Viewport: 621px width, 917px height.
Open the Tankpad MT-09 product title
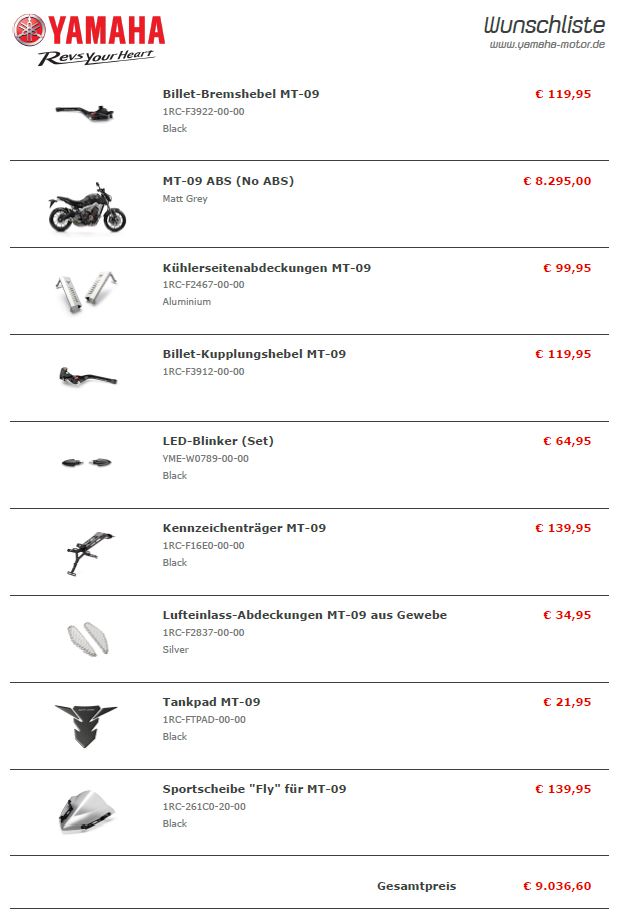pyautogui.click(x=211, y=702)
